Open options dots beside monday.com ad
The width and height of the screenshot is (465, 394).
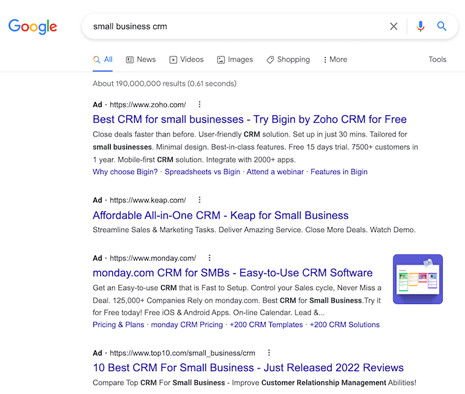[209, 258]
